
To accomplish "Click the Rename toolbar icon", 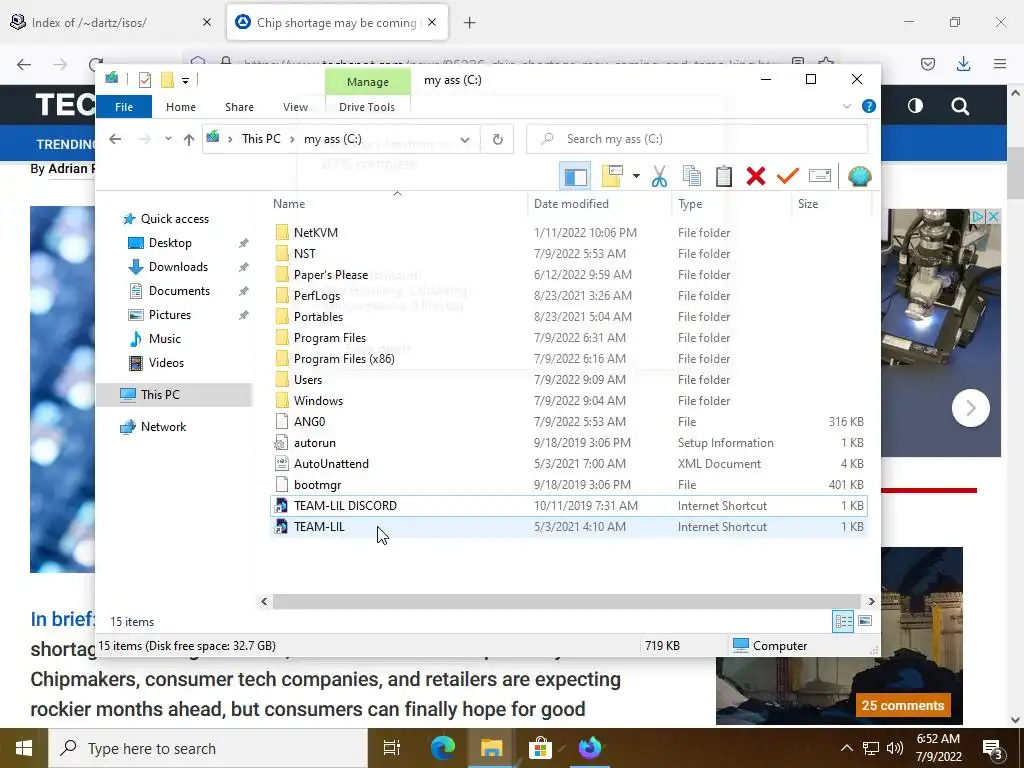I will 820,176.
